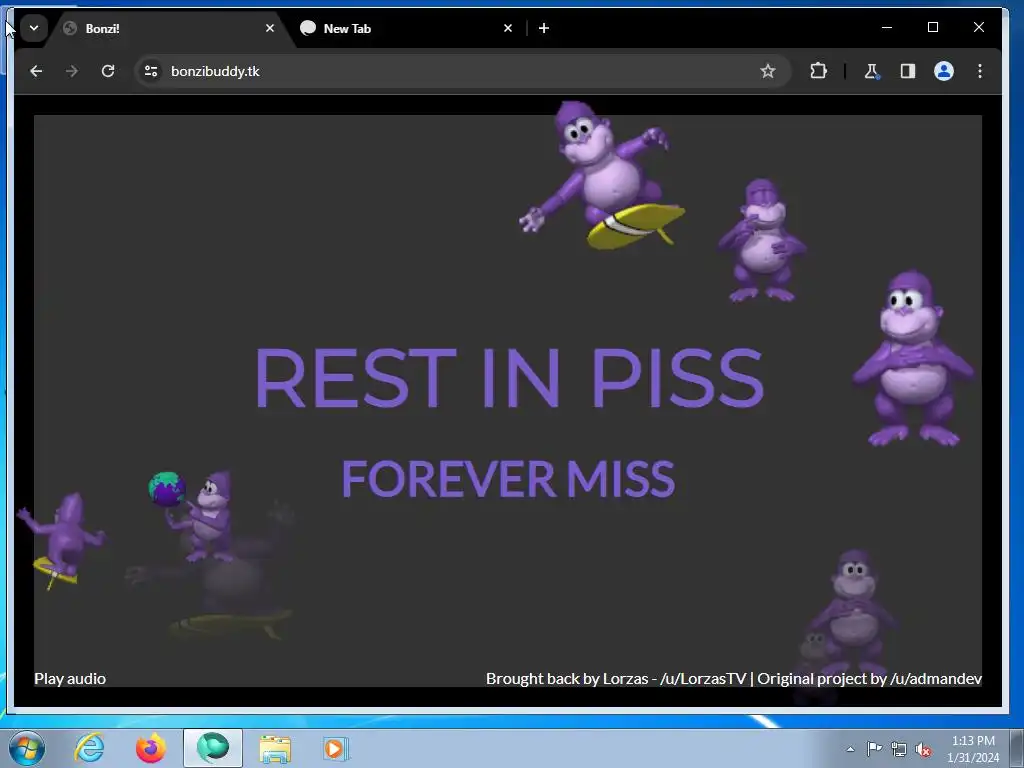Open Chrome Labs flask icon
The image size is (1024, 768).
pos(871,71)
